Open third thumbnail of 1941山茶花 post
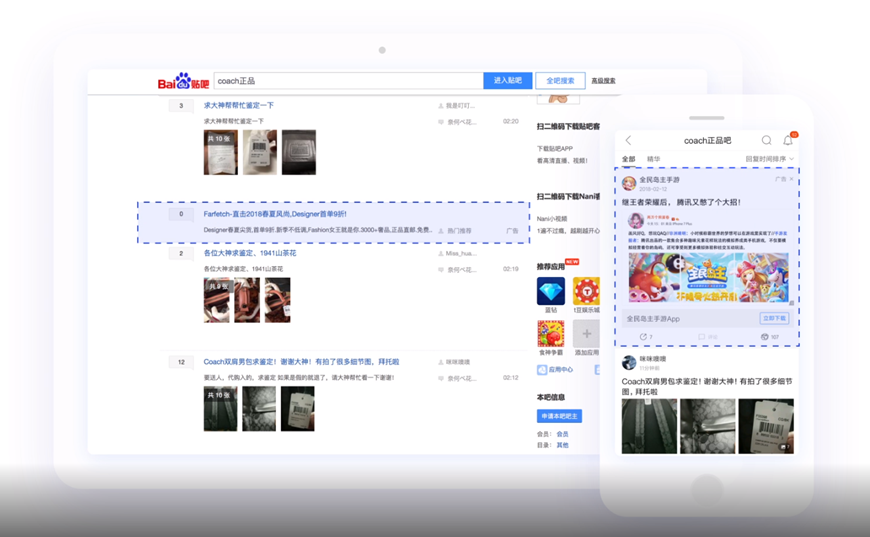The width and height of the screenshot is (870, 537). 277,300
